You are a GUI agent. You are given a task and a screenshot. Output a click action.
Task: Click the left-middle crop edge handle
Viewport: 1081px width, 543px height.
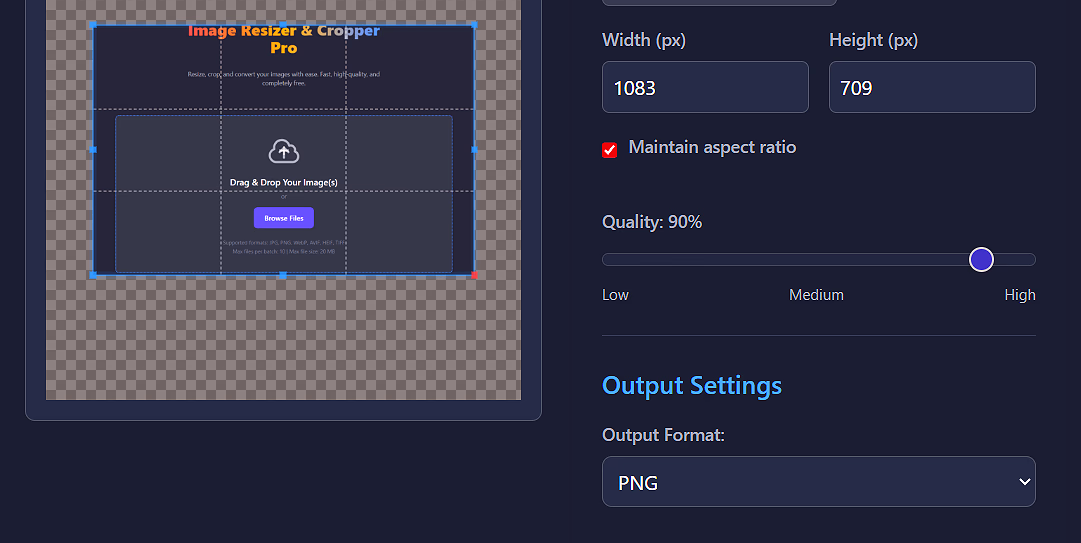point(93,149)
